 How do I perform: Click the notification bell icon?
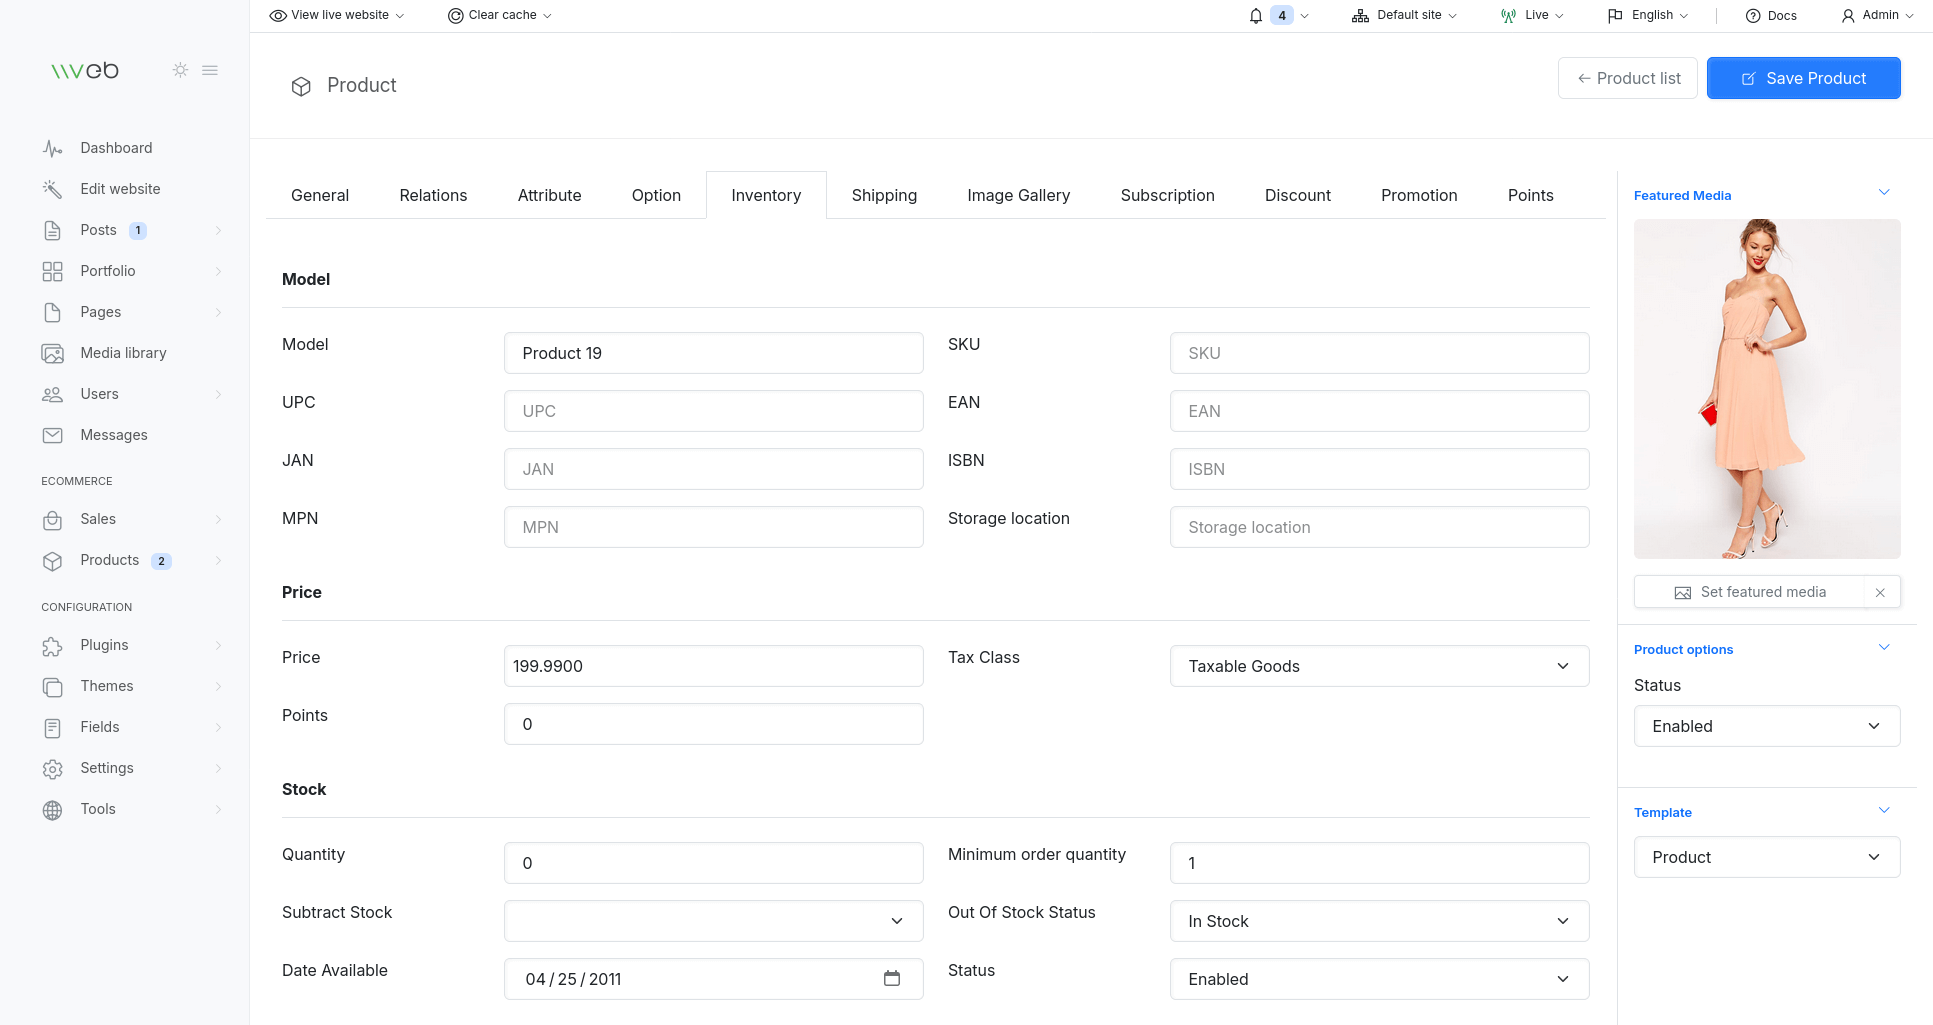click(x=1255, y=15)
